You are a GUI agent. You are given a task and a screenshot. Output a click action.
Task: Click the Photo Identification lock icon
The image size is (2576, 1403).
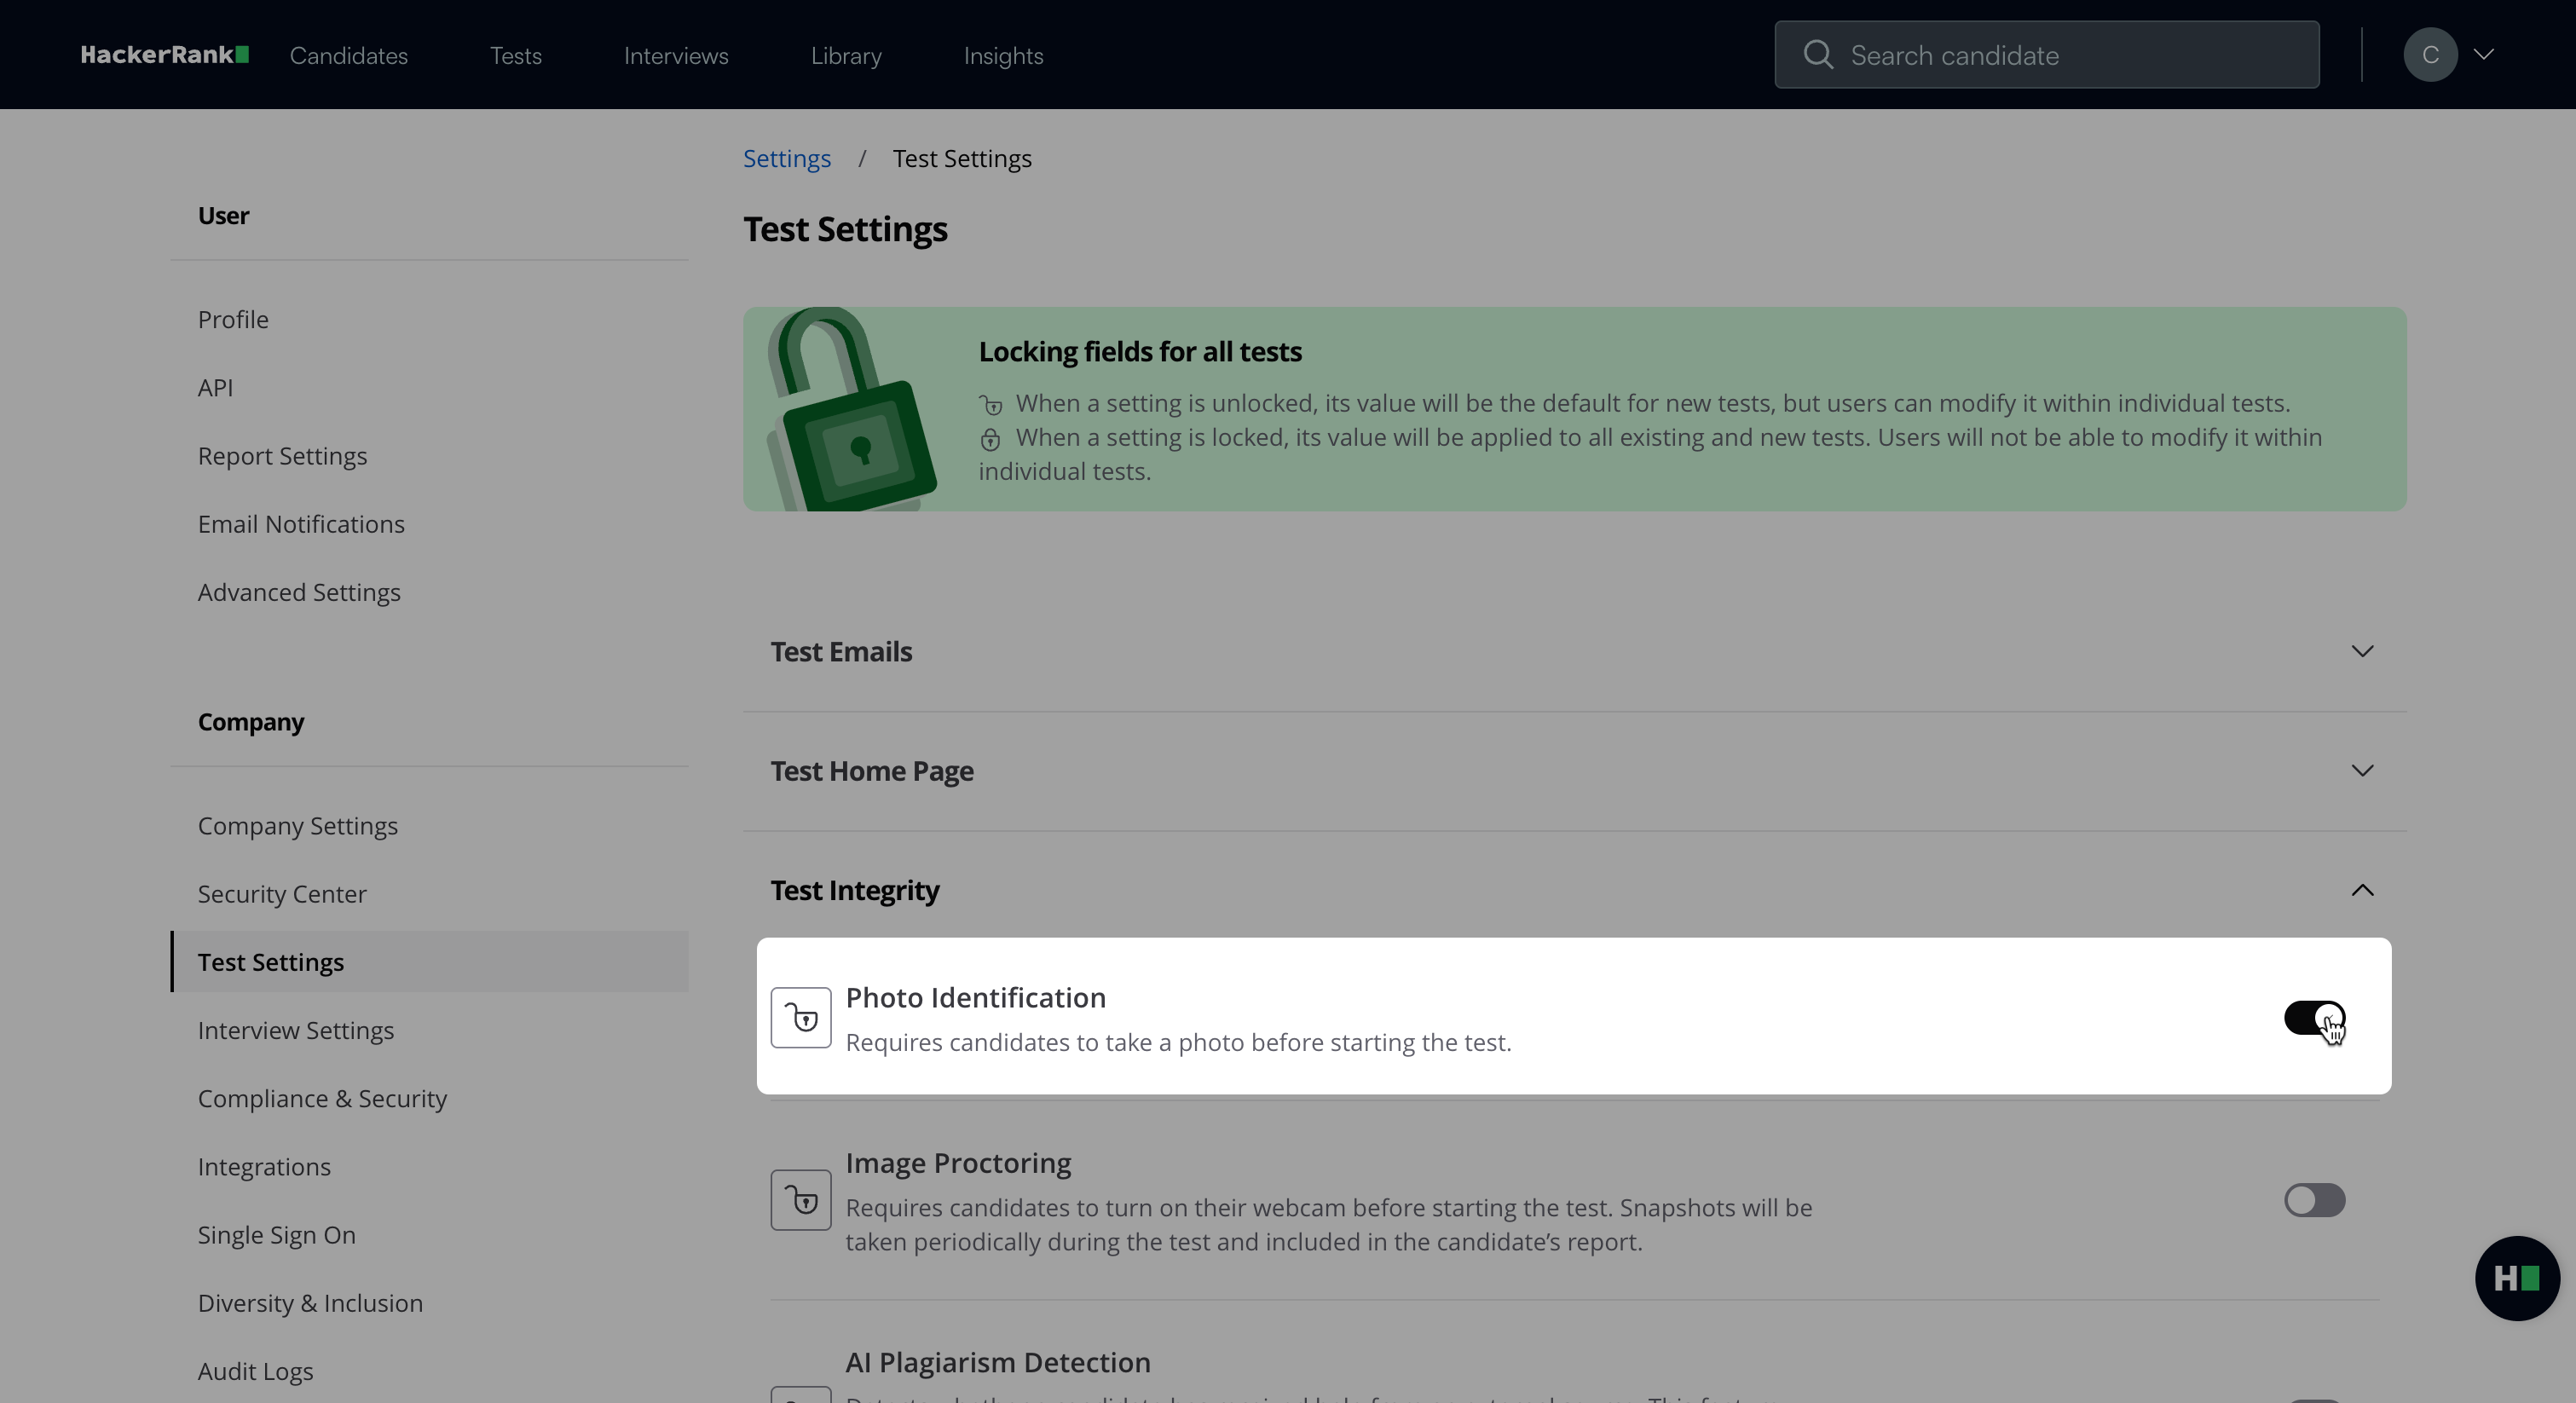pyautogui.click(x=800, y=1018)
